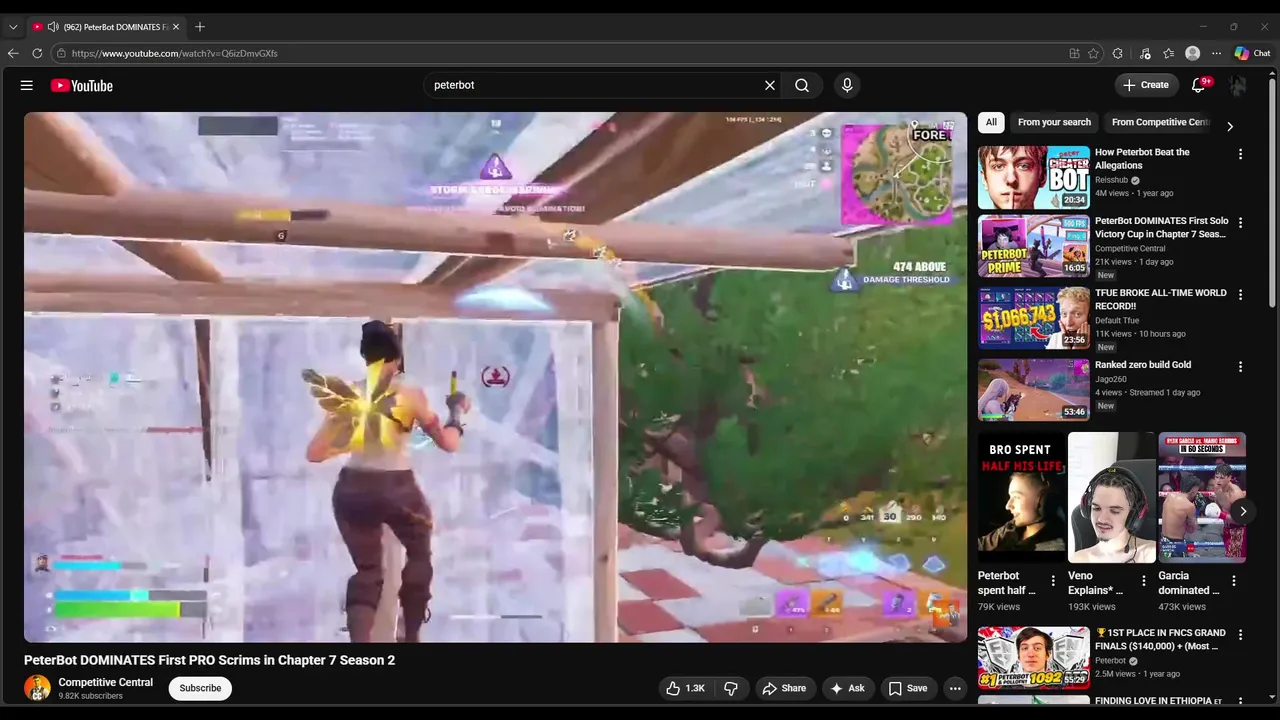Click the magnifying glass search button
Image resolution: width=1280 pixels, height=720 pixels.
pos(802,85)
